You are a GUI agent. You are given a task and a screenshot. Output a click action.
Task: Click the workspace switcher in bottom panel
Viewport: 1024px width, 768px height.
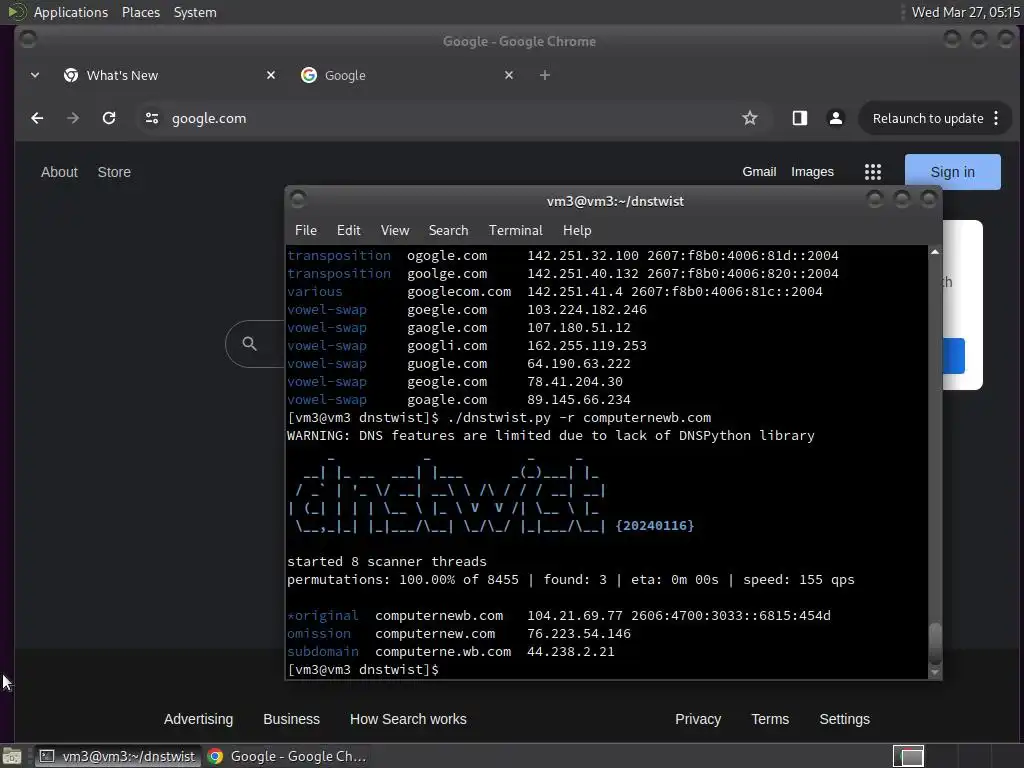[908, 756]
